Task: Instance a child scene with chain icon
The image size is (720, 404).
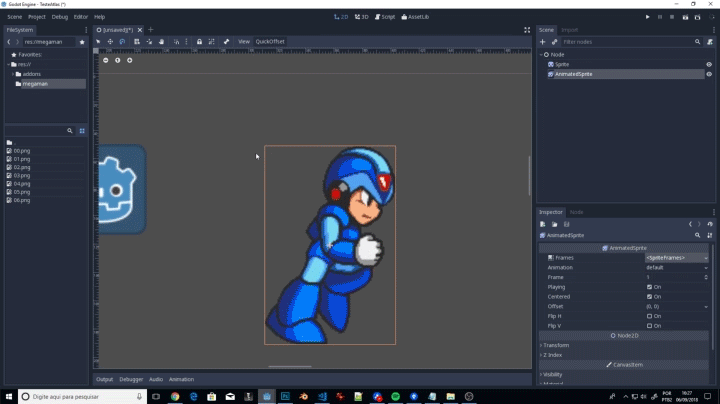Action: click(554, 42)
